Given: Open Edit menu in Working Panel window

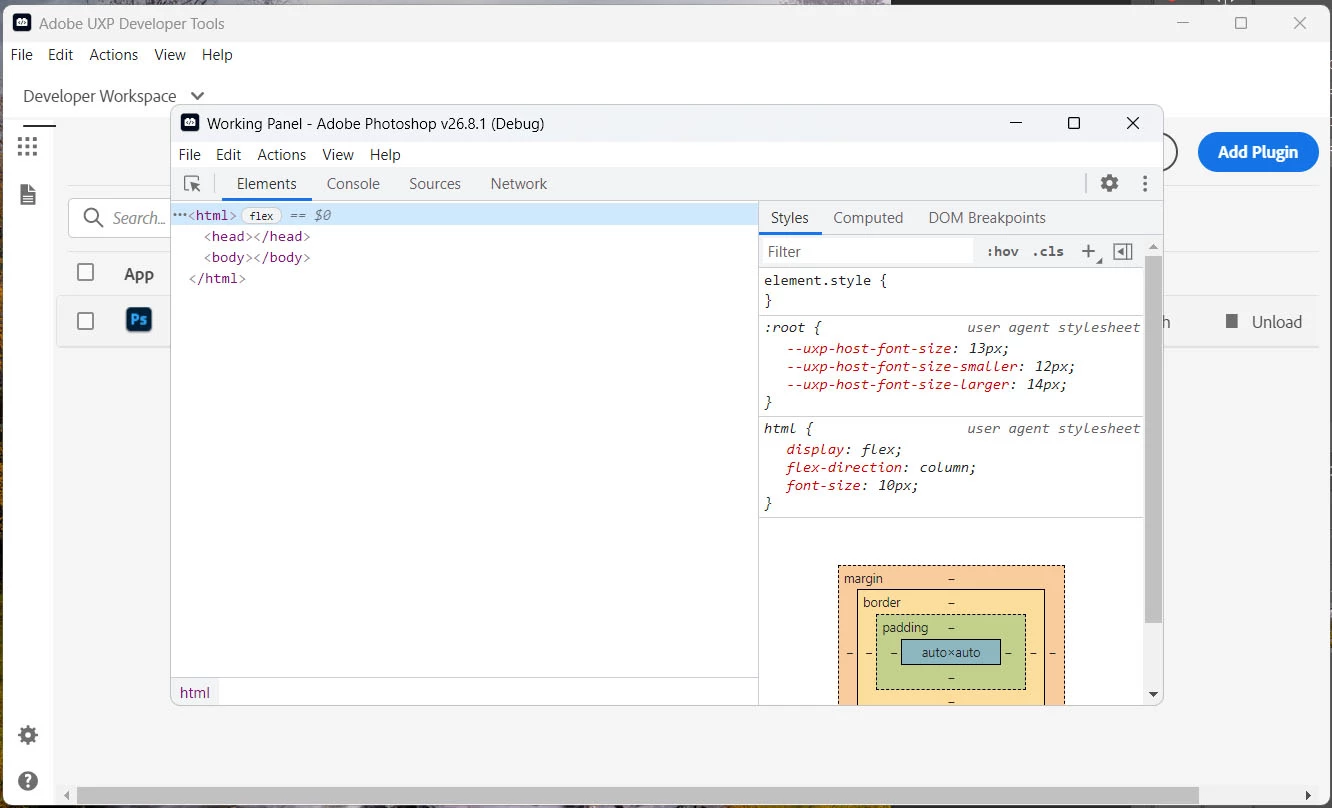Looking at the screenshot, I should (x=229, y=155).
